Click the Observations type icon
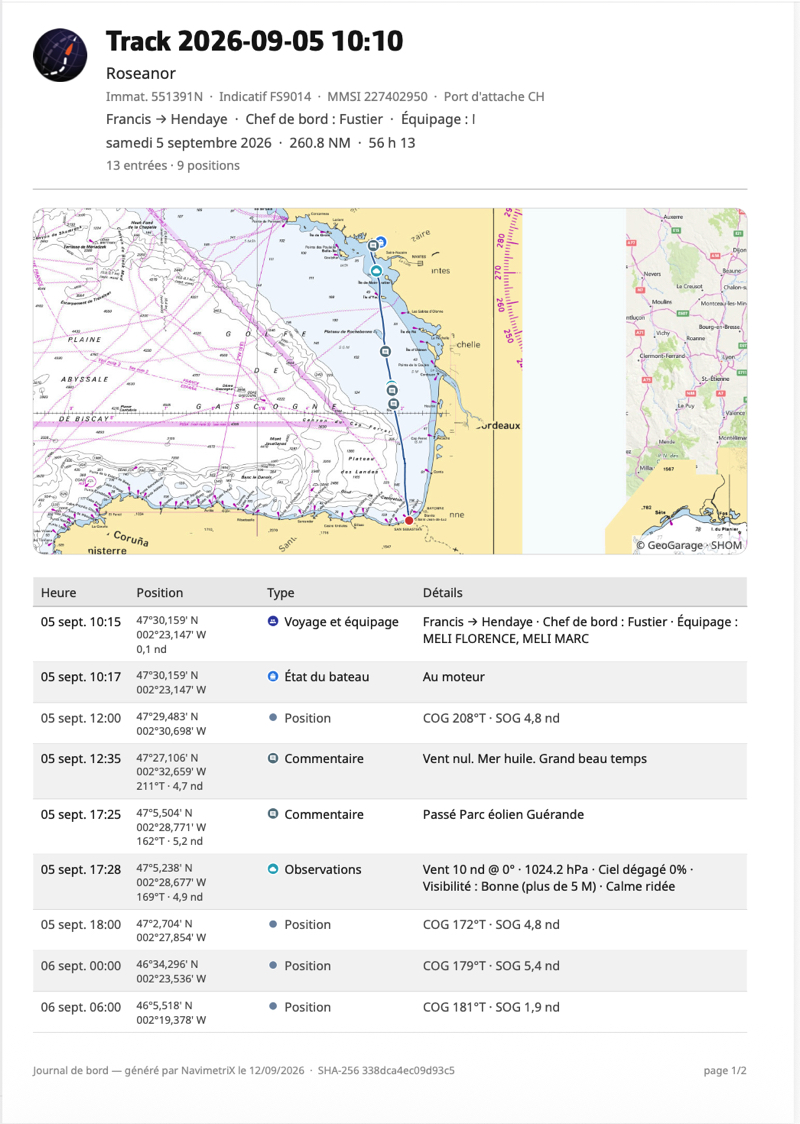The height and width of the screenshot is (1124, 800). 272,870
